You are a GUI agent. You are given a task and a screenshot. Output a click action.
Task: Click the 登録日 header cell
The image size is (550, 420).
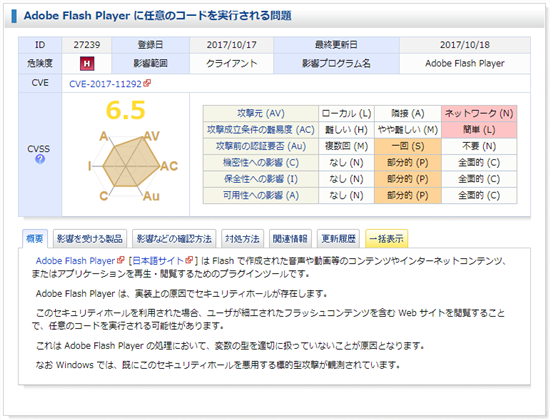click(150, 45)
